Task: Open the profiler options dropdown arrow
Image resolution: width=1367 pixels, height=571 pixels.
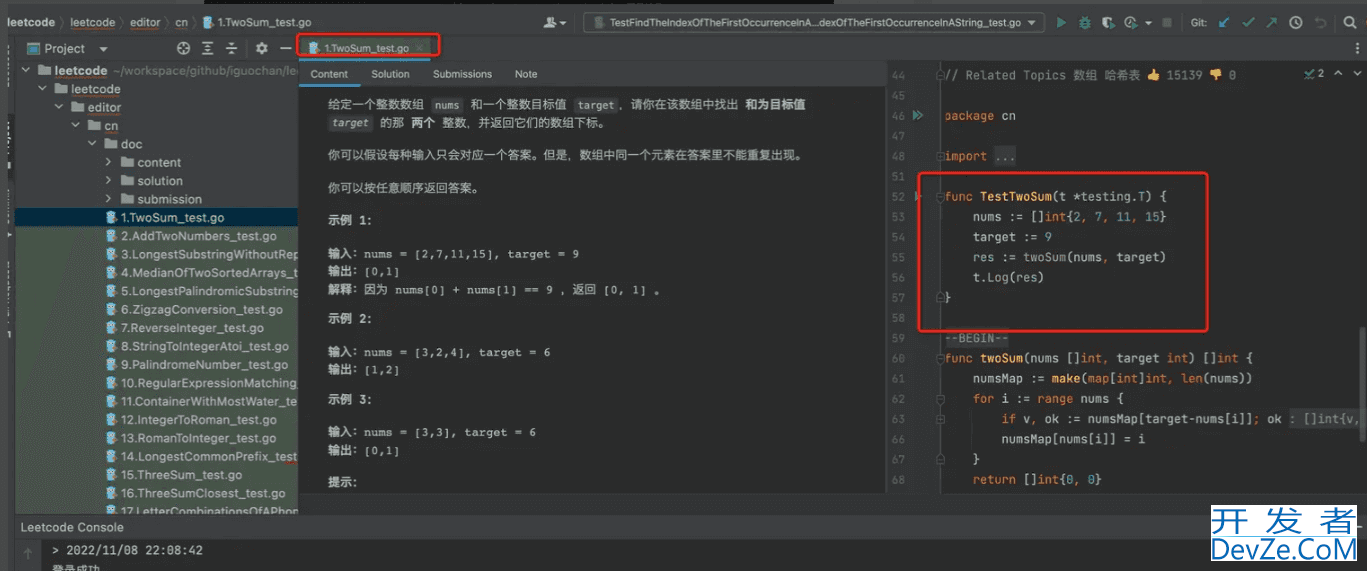Action: (1148, 22)
